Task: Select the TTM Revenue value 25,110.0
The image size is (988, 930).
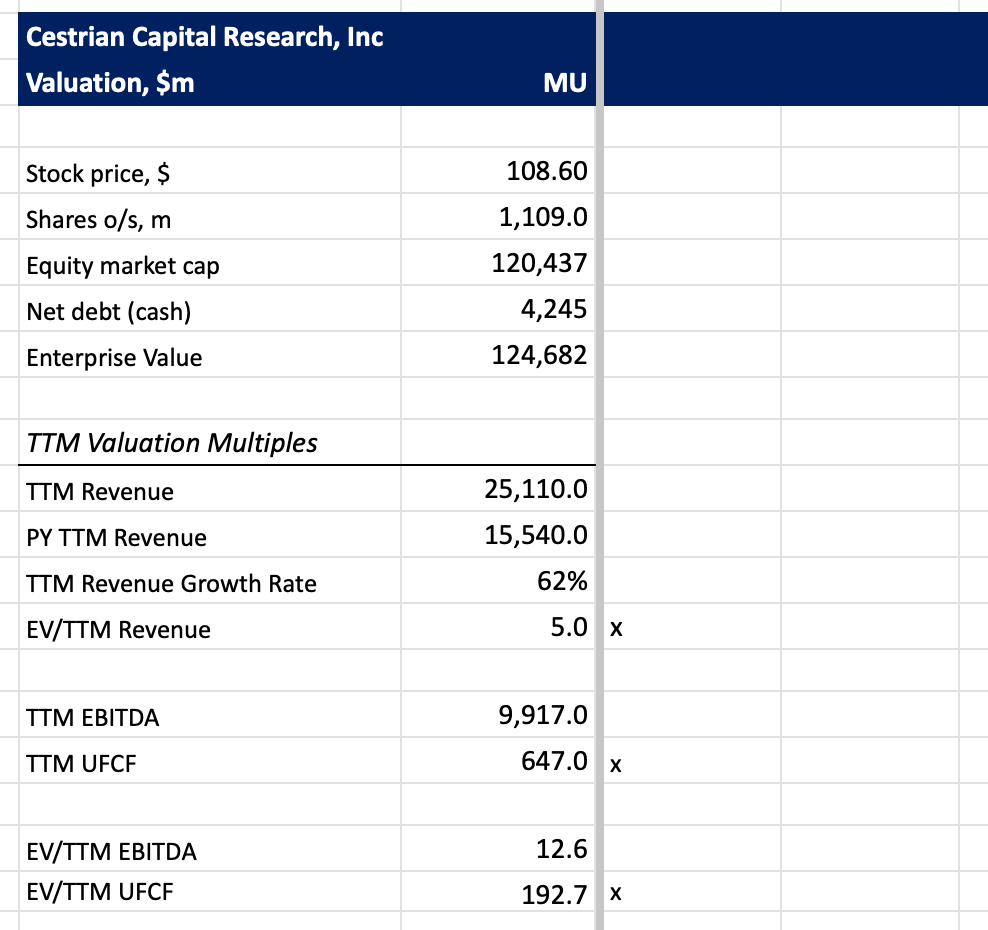Action: click(535, 491)
